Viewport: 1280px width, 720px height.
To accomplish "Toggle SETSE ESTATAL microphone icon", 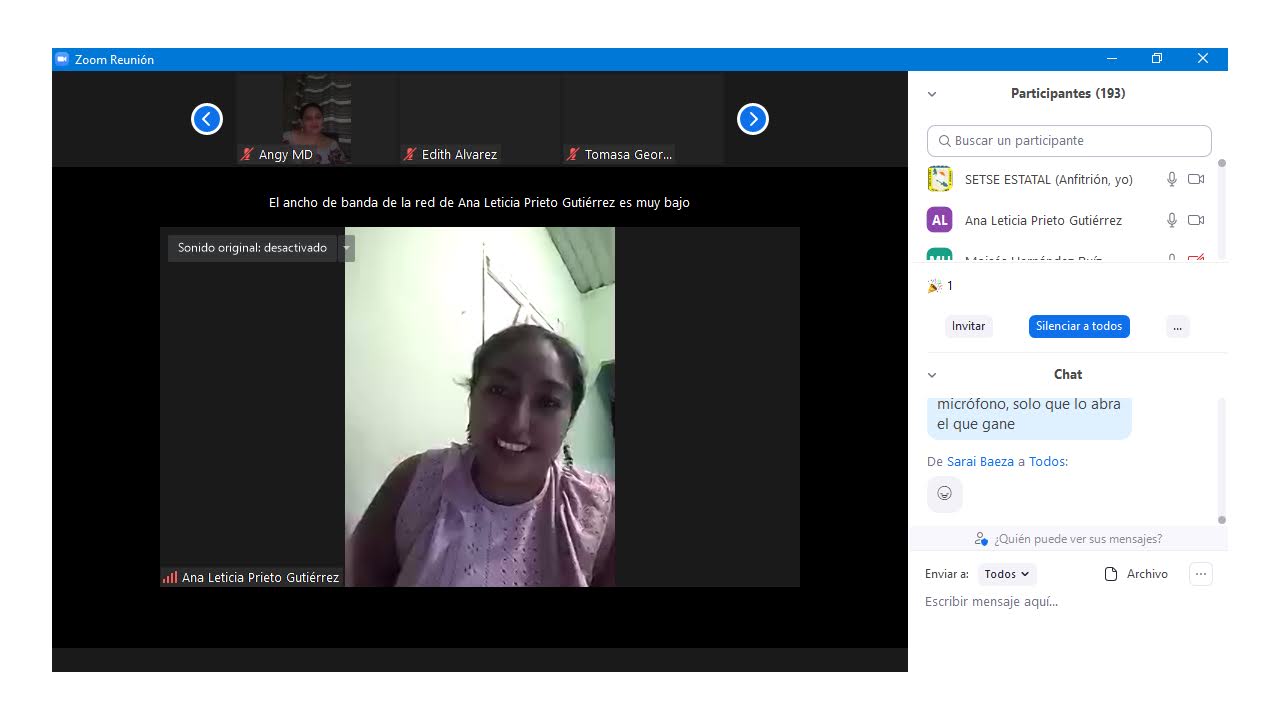I will point(1172,179).
